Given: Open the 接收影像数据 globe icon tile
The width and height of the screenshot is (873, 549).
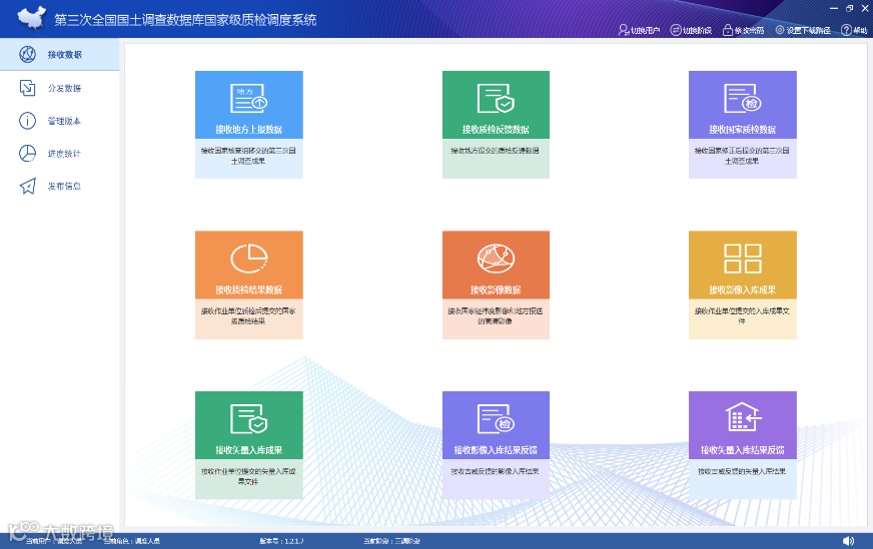Looking at the screenshot, I should point(496,258).
